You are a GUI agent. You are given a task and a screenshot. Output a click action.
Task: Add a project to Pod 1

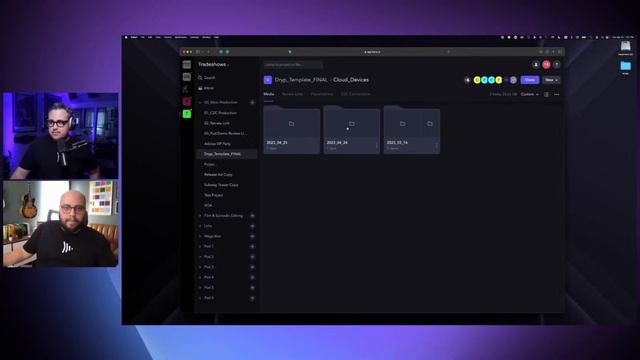pyautogui.click(x=252, y=247)
